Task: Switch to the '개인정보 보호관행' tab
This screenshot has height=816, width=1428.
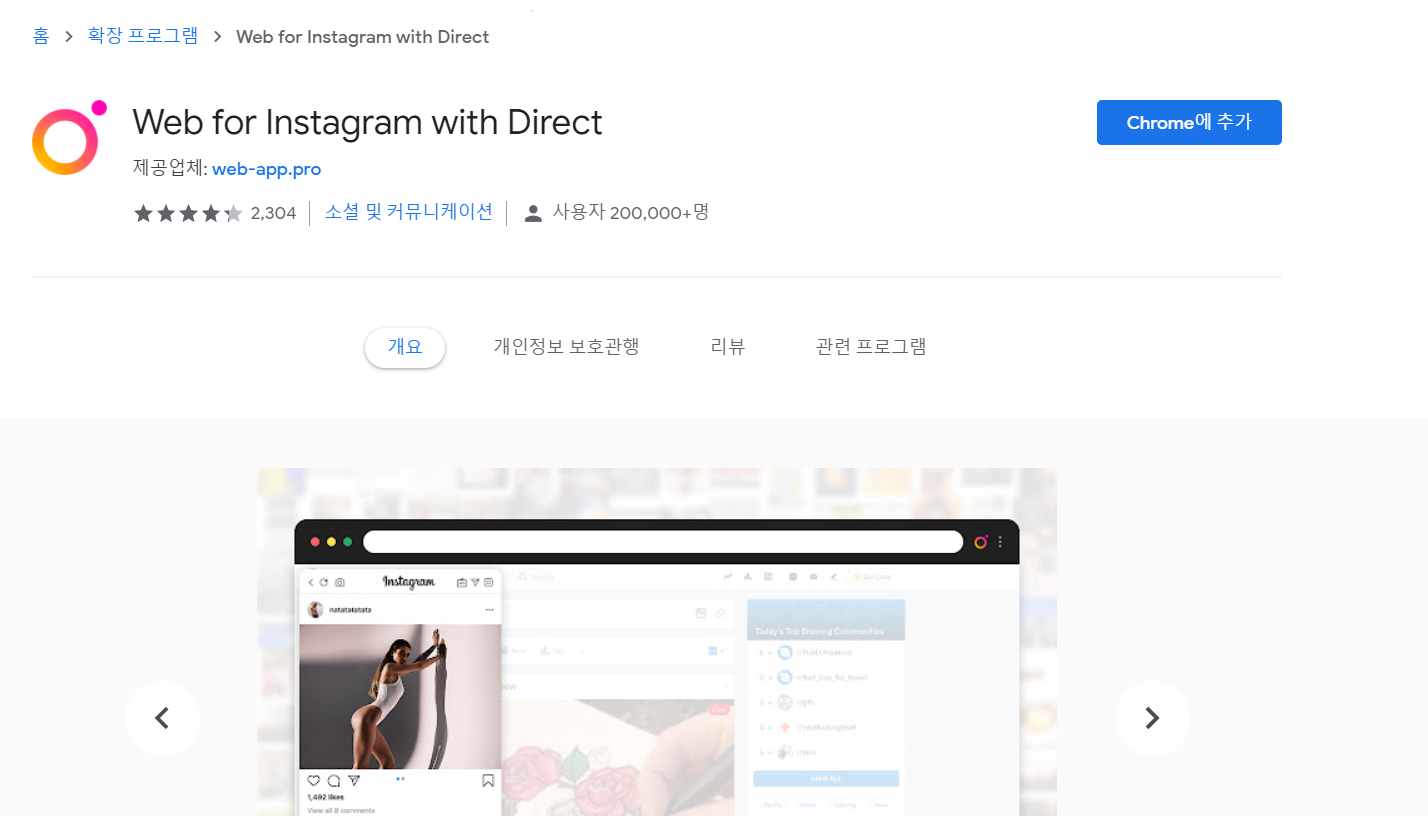Action: 566,347
